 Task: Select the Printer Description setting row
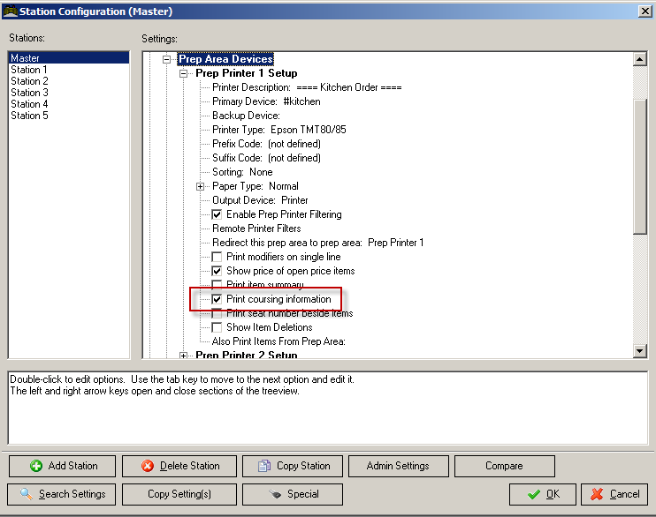(x=307, y=87)
